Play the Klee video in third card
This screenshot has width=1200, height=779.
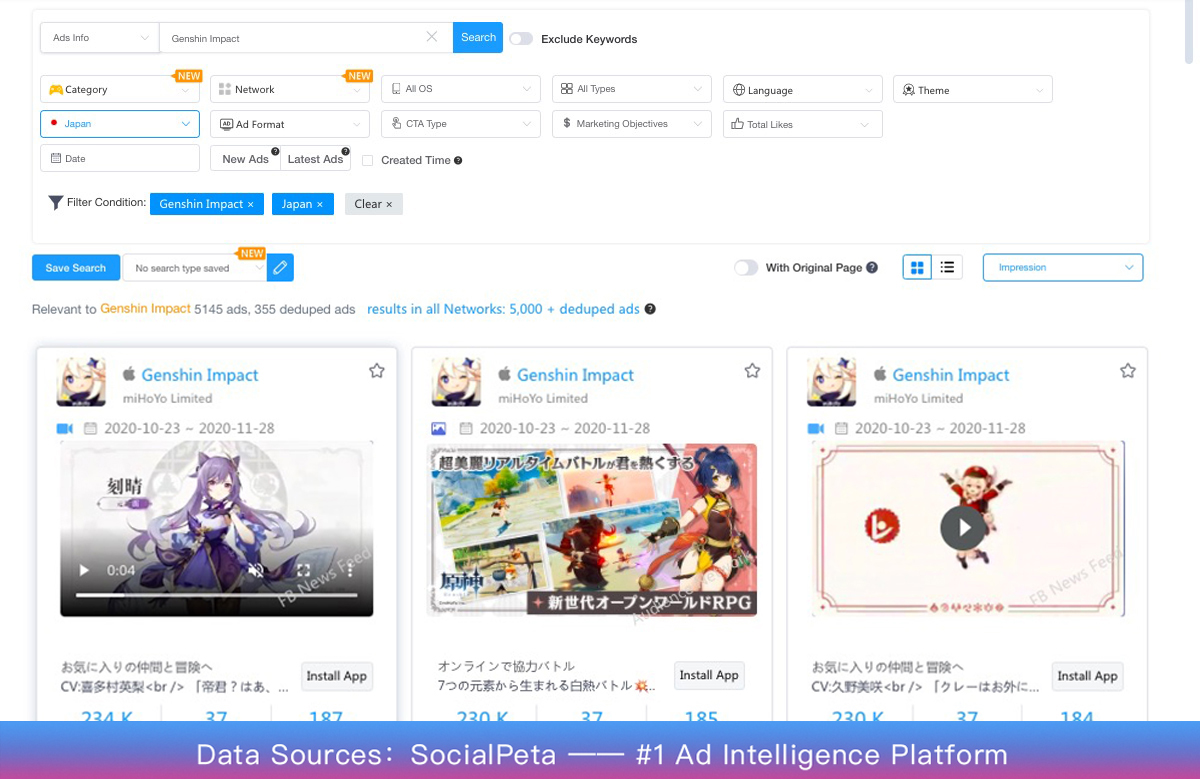pos(962,527)
